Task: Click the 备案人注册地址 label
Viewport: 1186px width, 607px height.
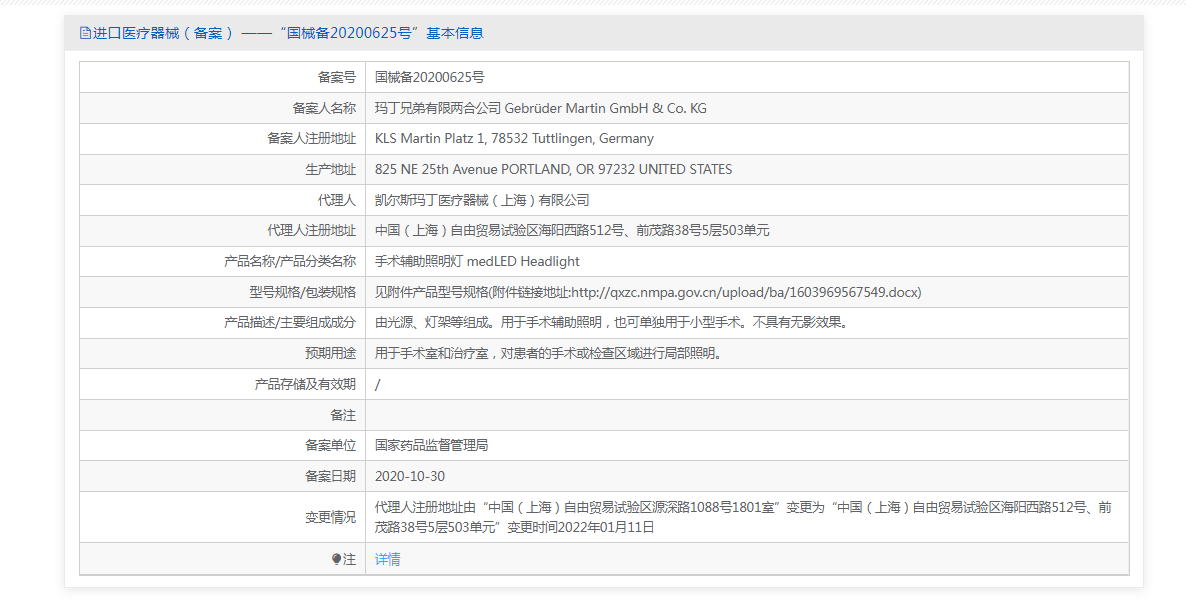Action: click(x=311, y=138)
